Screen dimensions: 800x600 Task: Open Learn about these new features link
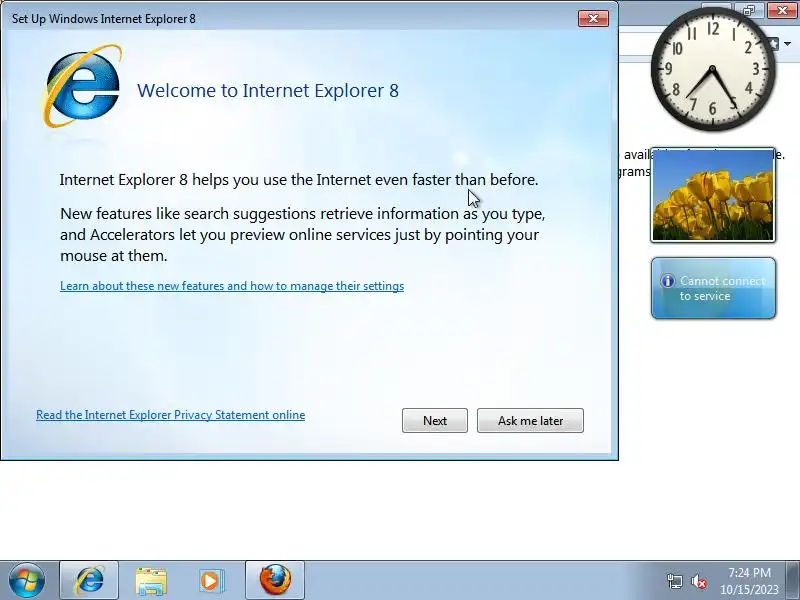coord(232,286)
